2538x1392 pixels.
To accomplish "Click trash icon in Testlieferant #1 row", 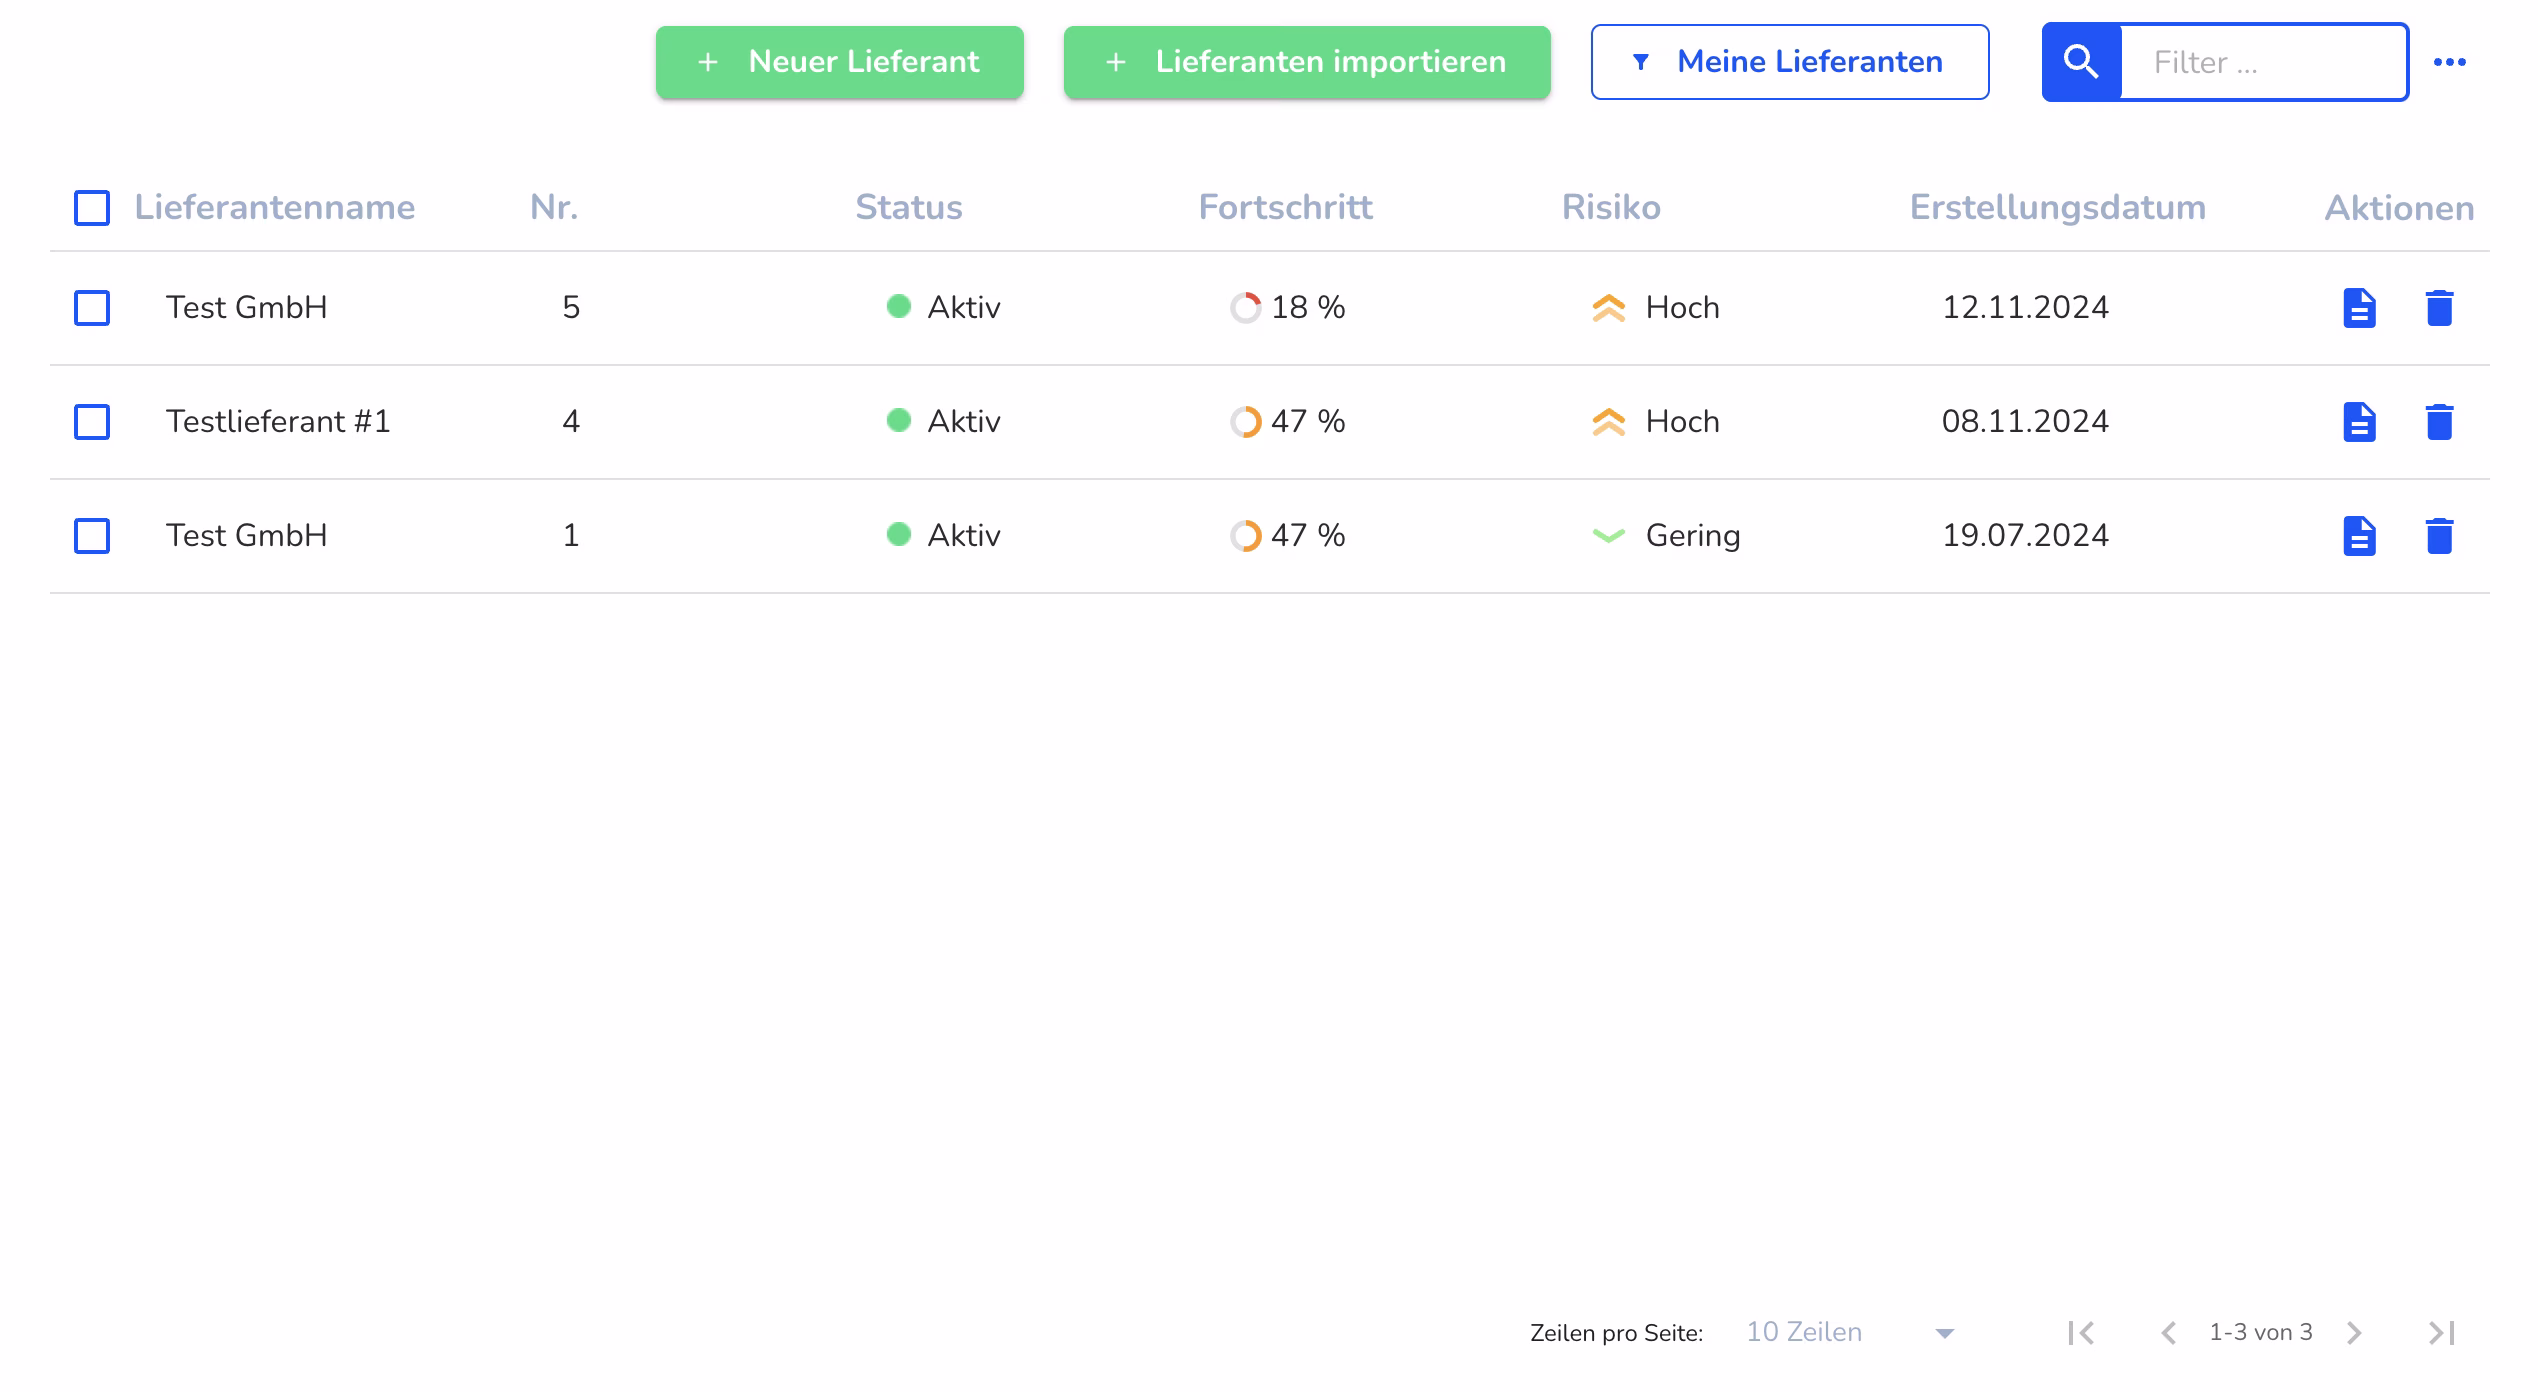I will tap(2439, 421).
